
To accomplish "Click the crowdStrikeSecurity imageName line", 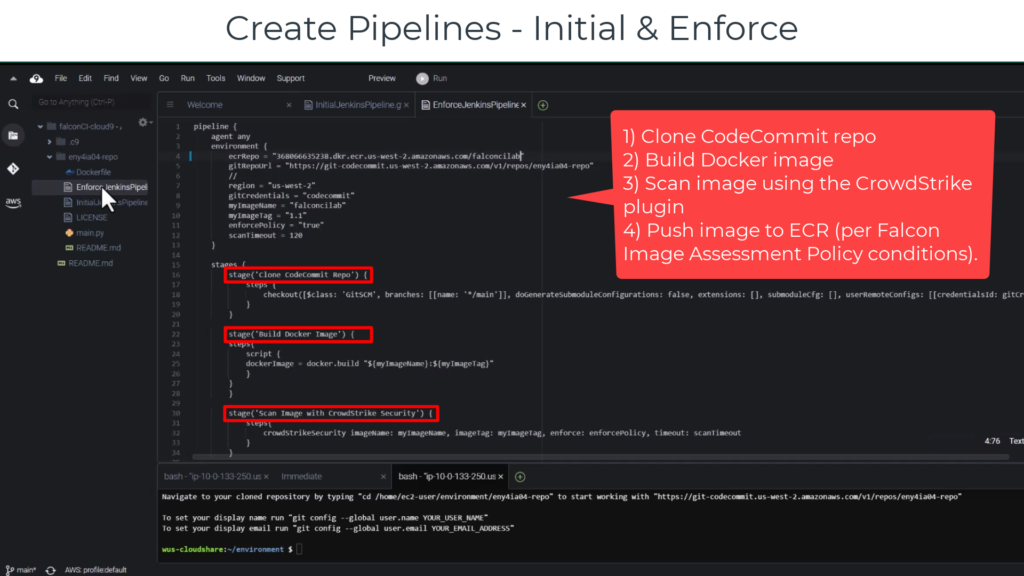I will [x=502, y=433].
